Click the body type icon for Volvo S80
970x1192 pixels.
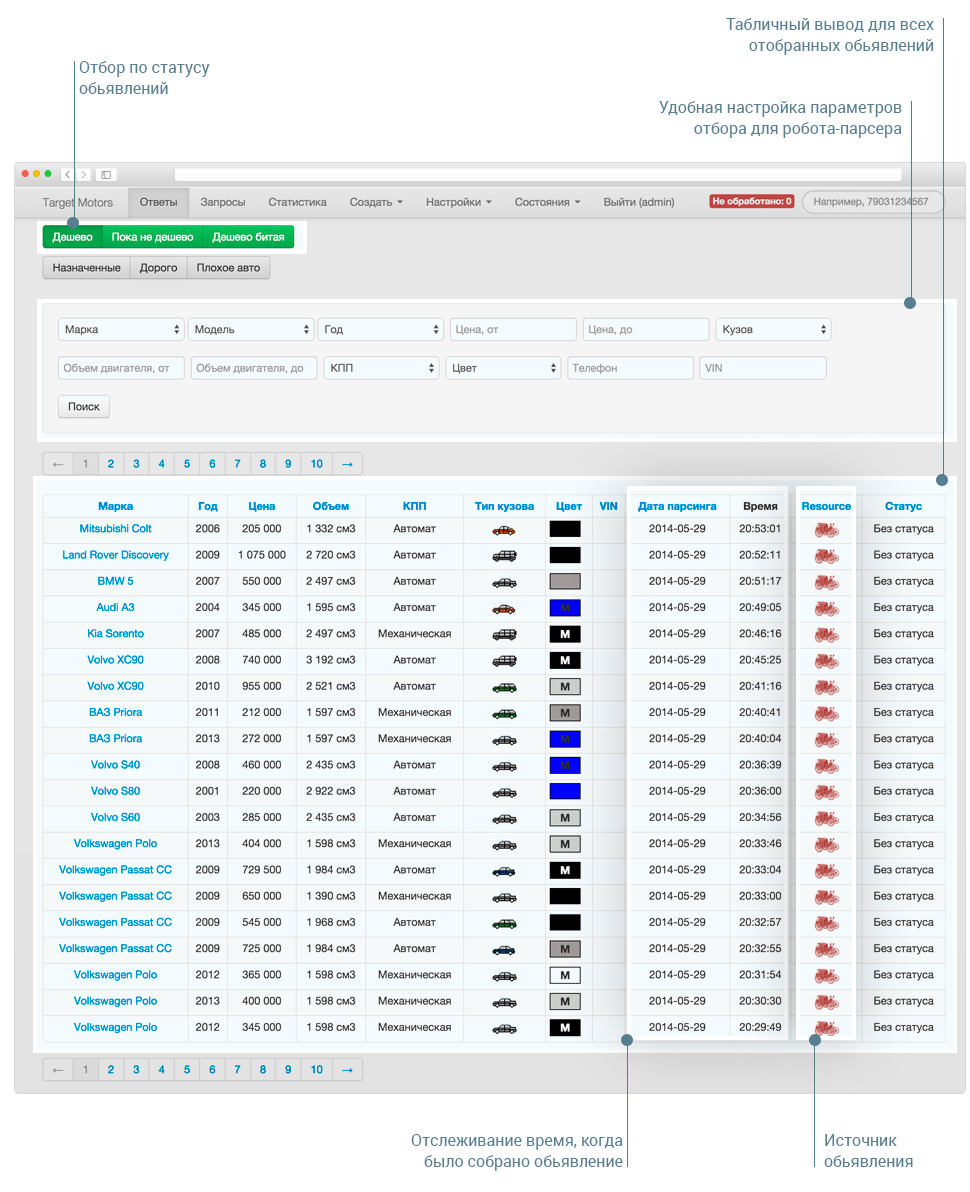(503, 792)
